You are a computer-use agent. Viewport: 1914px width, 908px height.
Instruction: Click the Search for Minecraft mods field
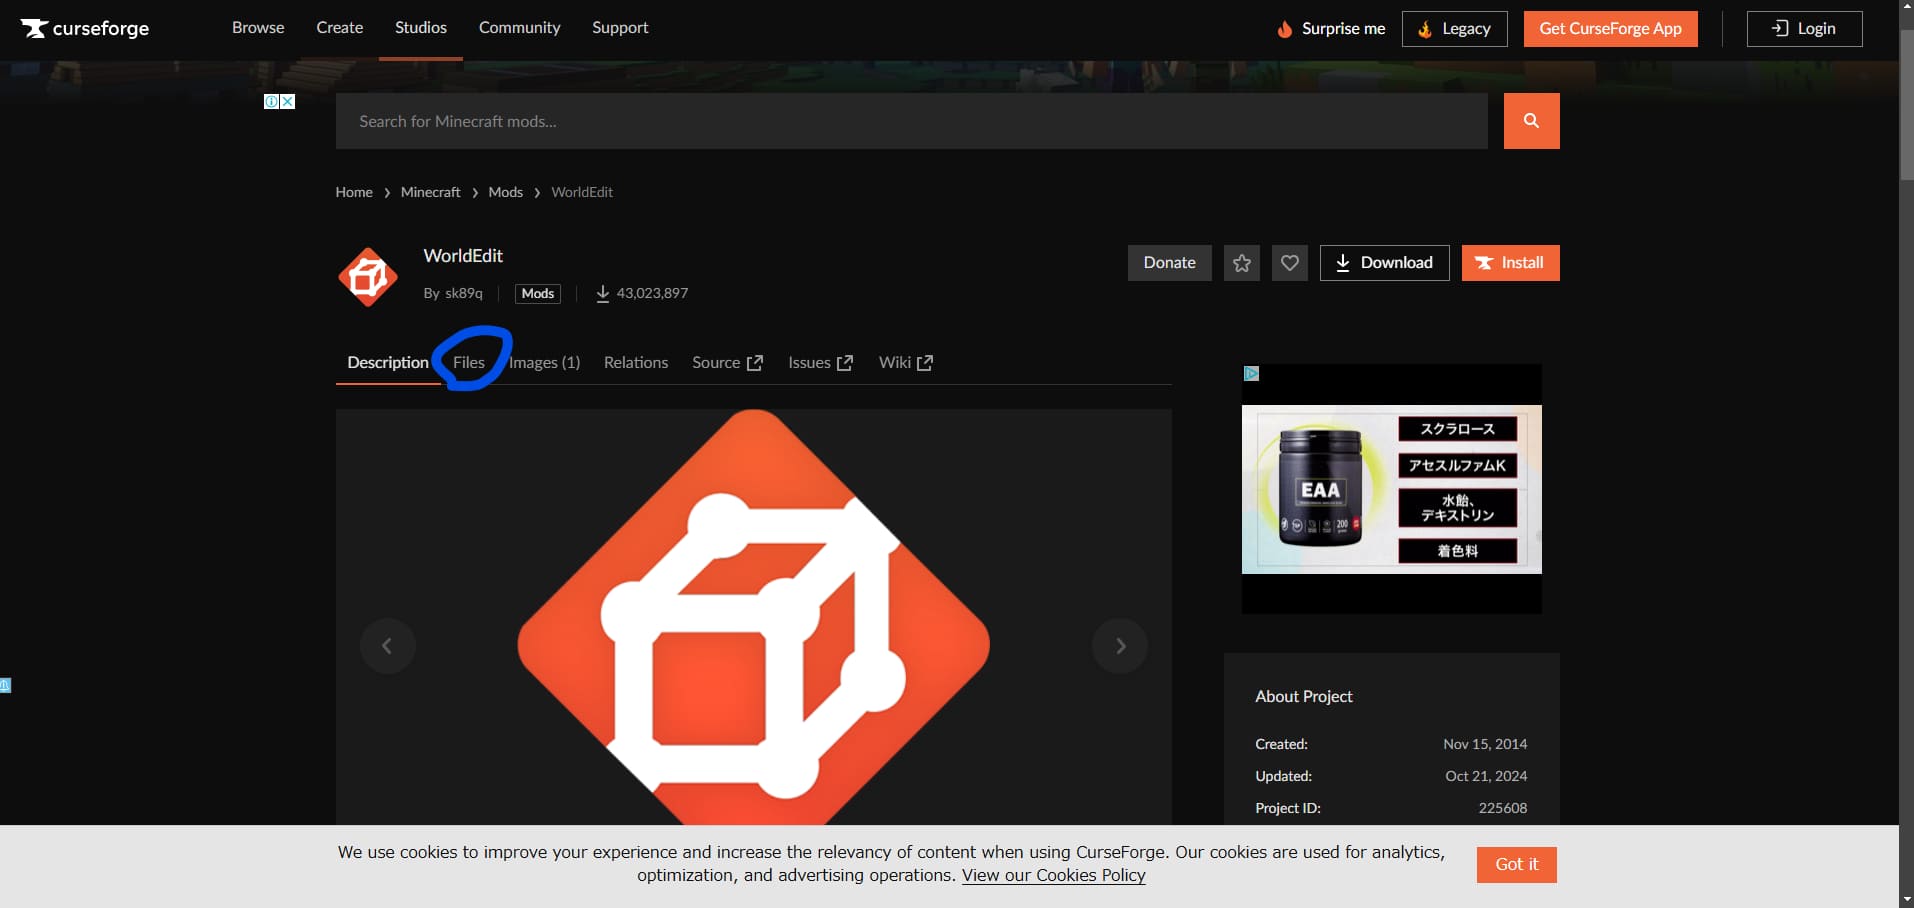[x=911, y=121]
